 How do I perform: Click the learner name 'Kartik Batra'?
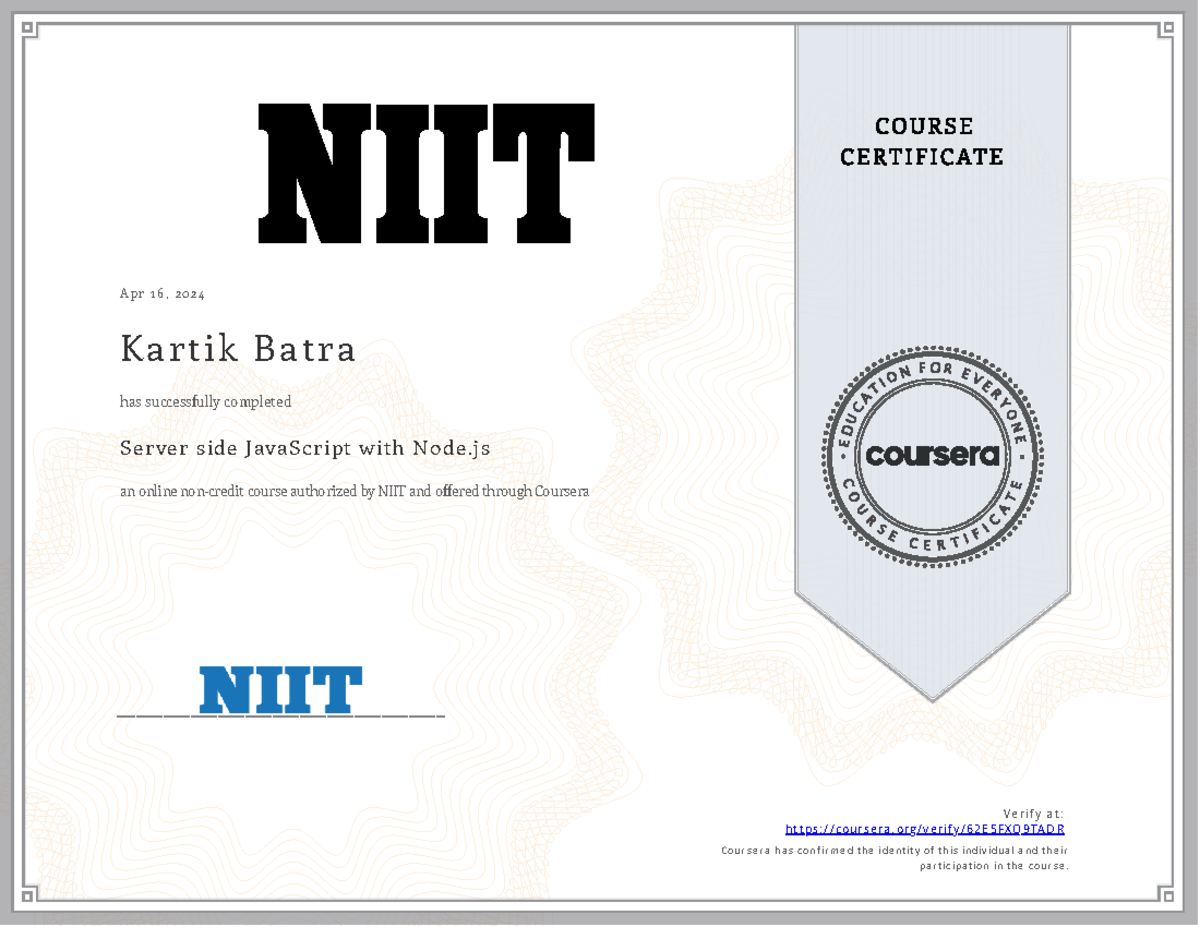point(237,349)
